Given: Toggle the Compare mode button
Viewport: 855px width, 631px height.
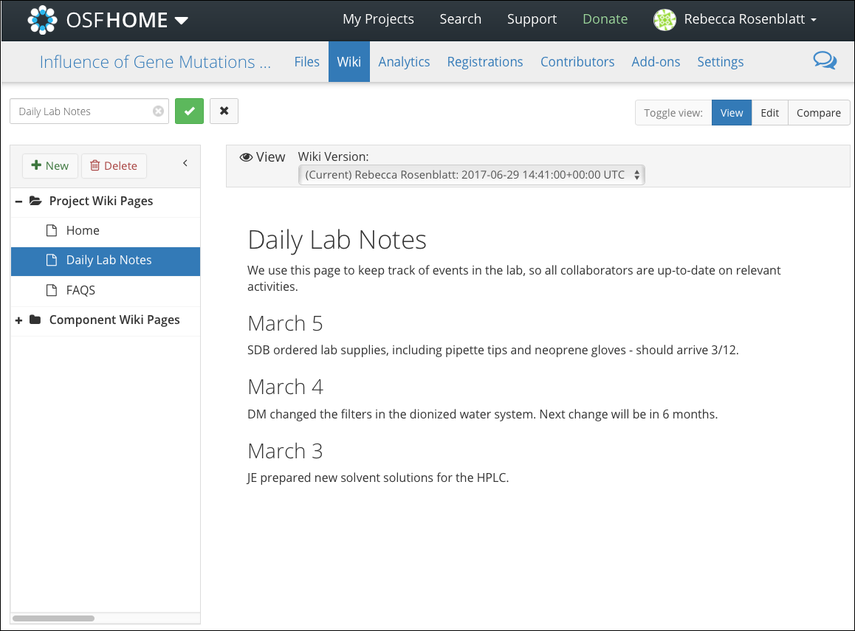Looking at the screenshot, I should click(818, 113).
